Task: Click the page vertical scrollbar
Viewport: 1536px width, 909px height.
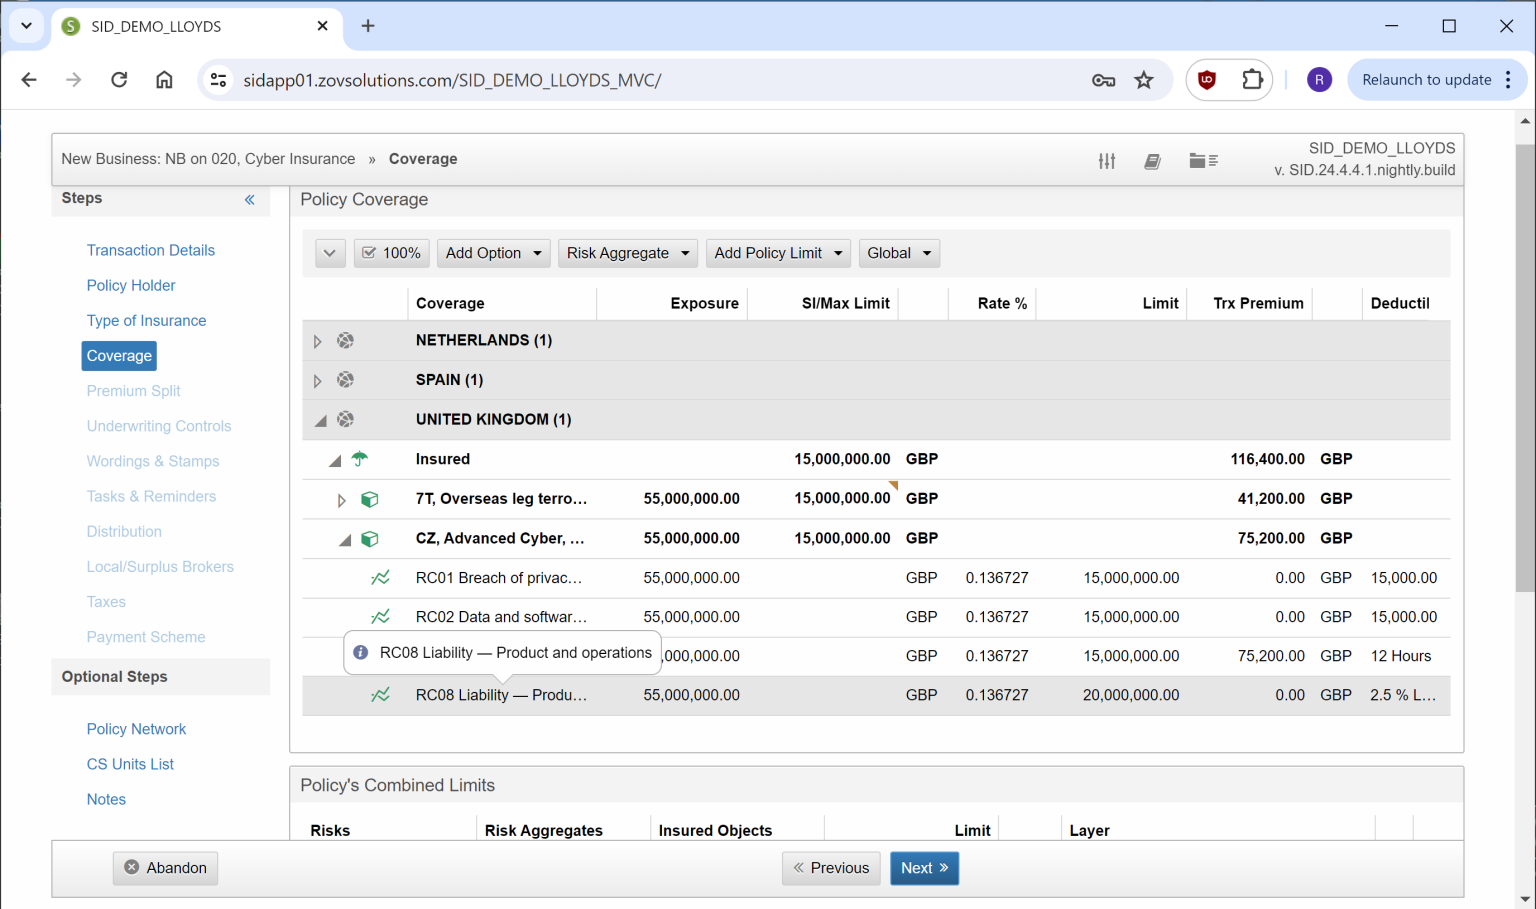Action: (x=1524, y=370)
